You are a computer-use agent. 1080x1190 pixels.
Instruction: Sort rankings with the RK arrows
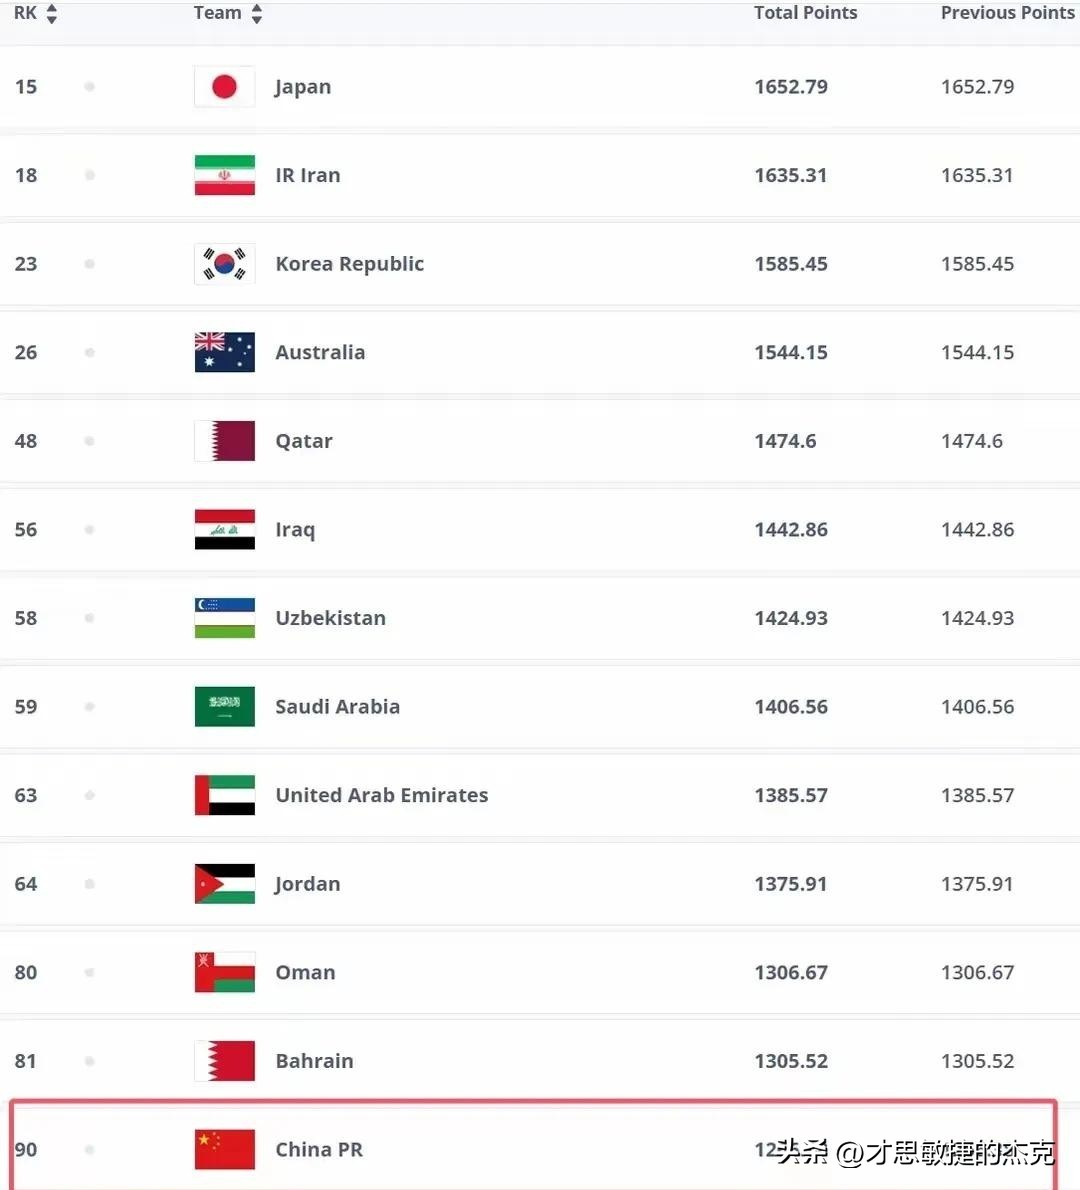(x=52, y=13)
